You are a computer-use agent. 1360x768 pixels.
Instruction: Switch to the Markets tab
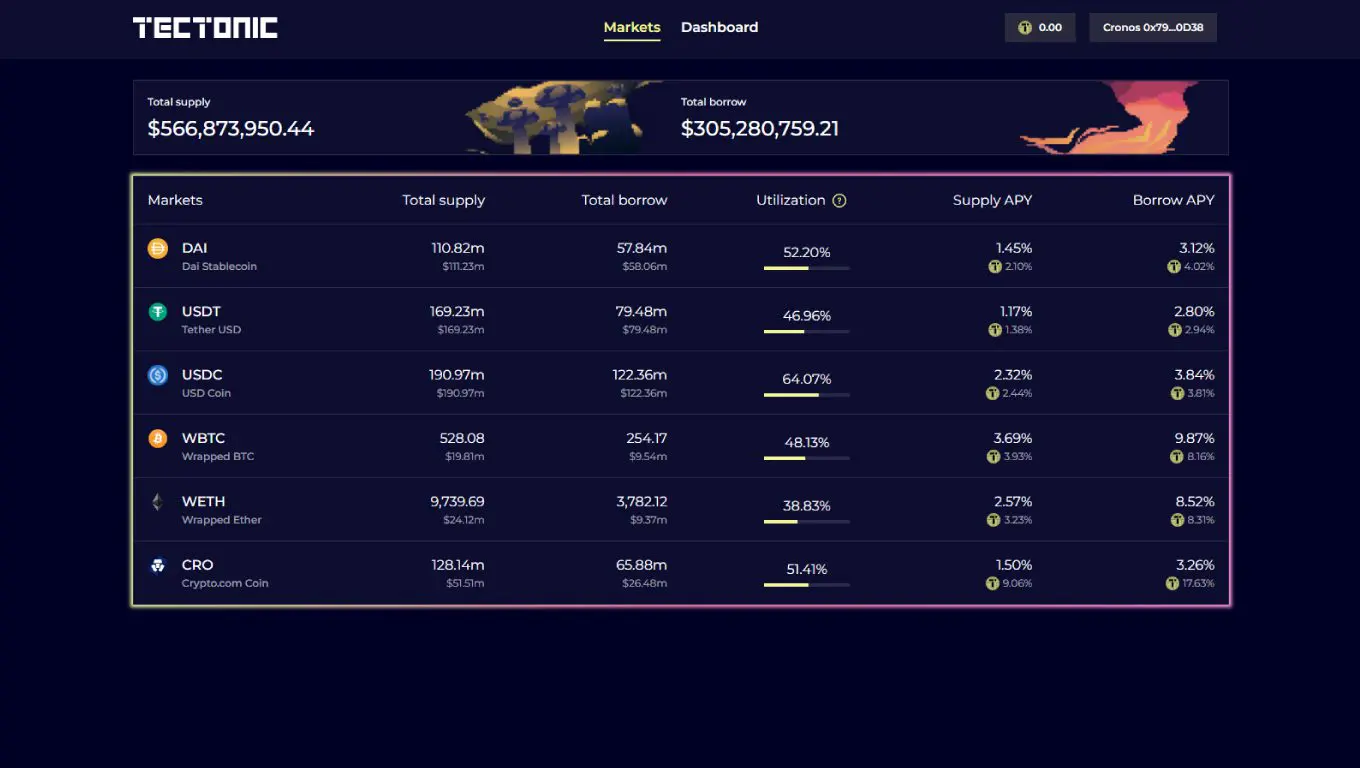pos(632,28)
